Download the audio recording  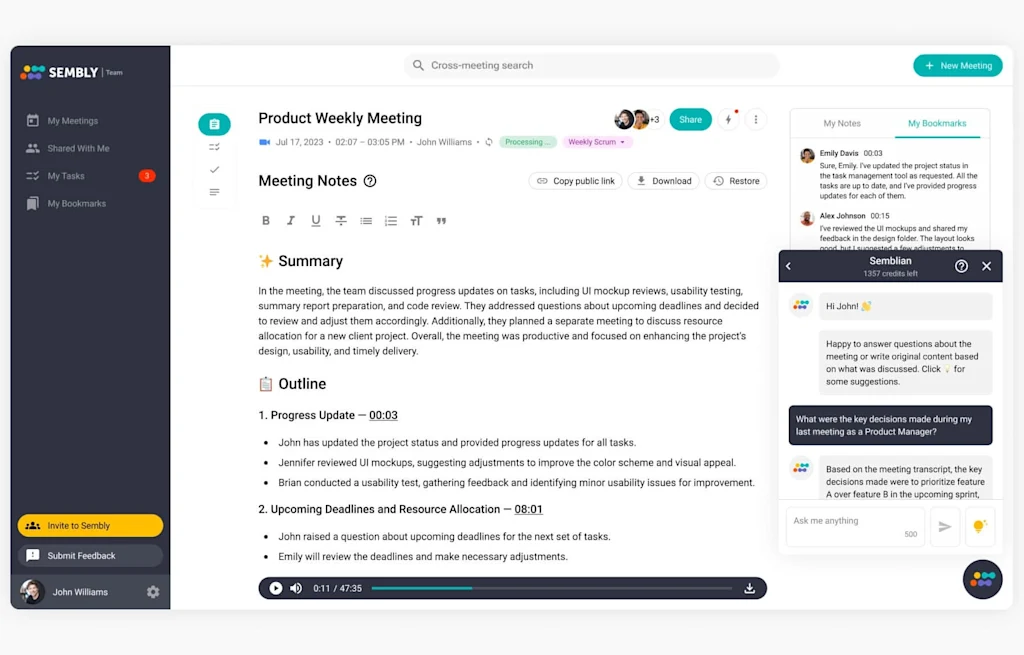click(750, 588)
